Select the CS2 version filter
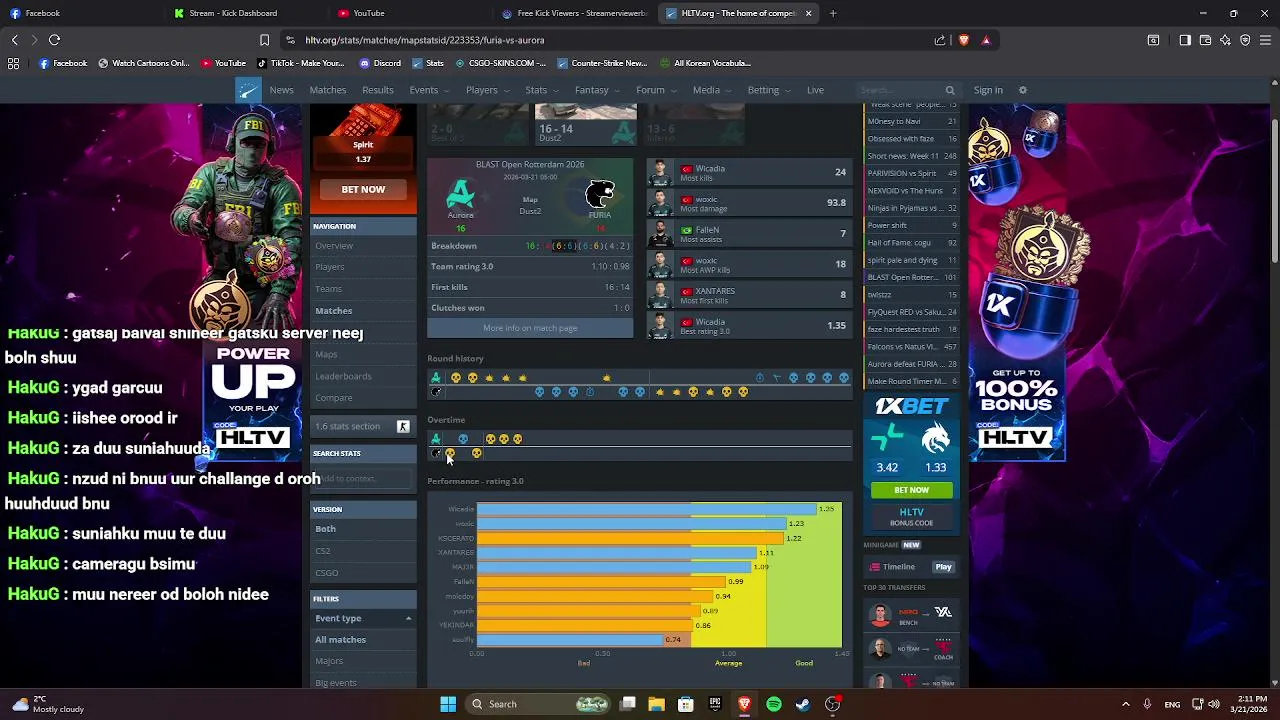This screenshot has width=1280, height=720. click(x=364, y=551)
